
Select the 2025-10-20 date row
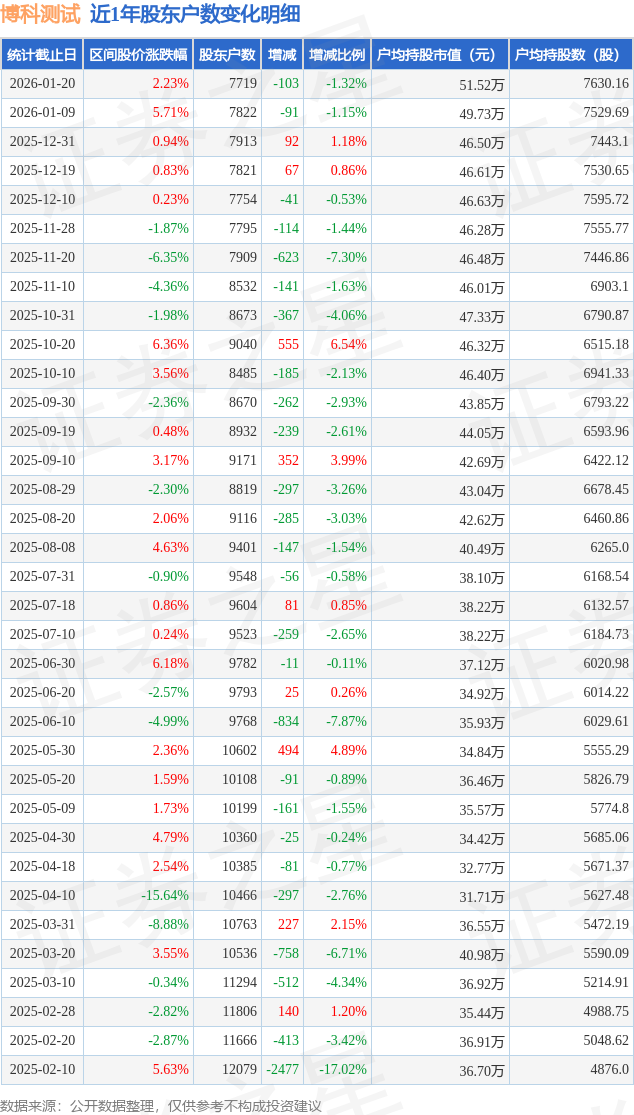click(41, 345)
